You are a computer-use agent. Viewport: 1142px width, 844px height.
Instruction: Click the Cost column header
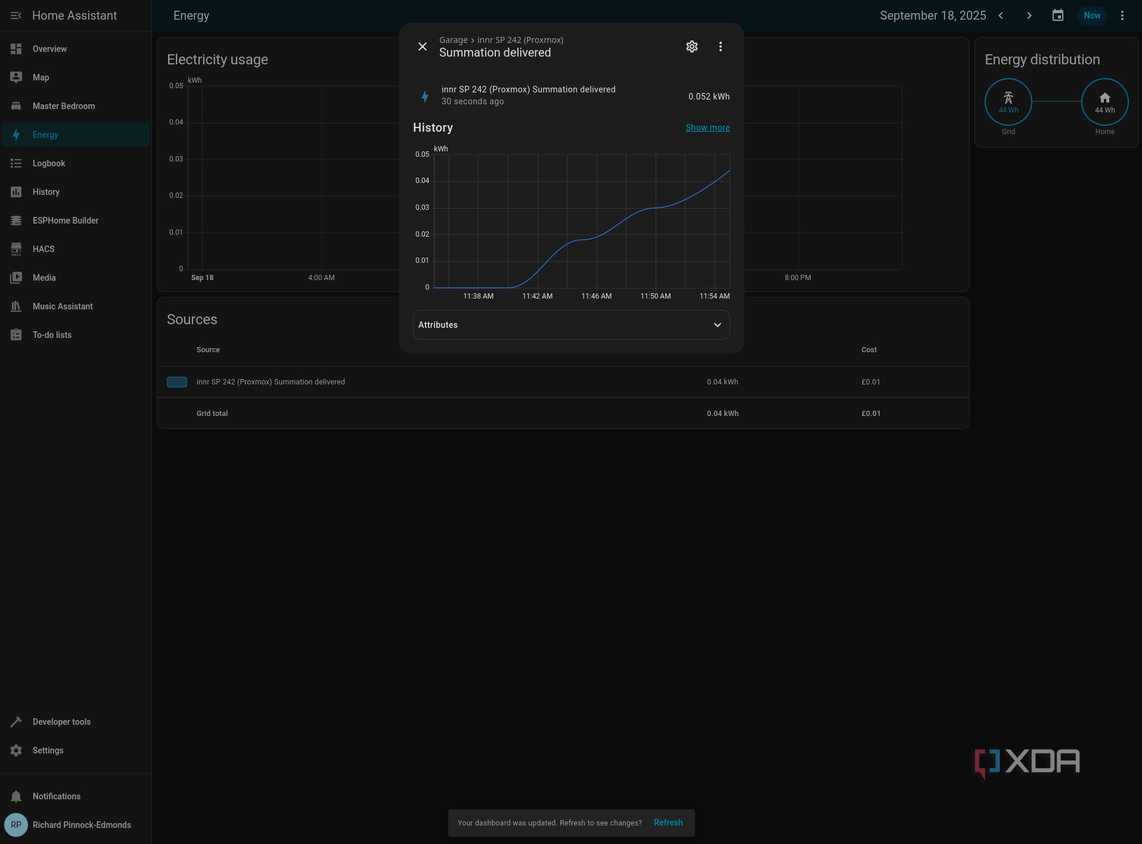pos(869,350)
